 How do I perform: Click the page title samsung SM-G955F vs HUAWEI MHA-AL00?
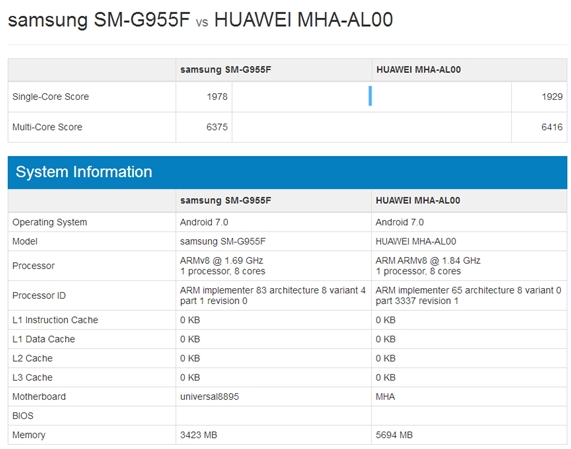click(x=200, y=20)
